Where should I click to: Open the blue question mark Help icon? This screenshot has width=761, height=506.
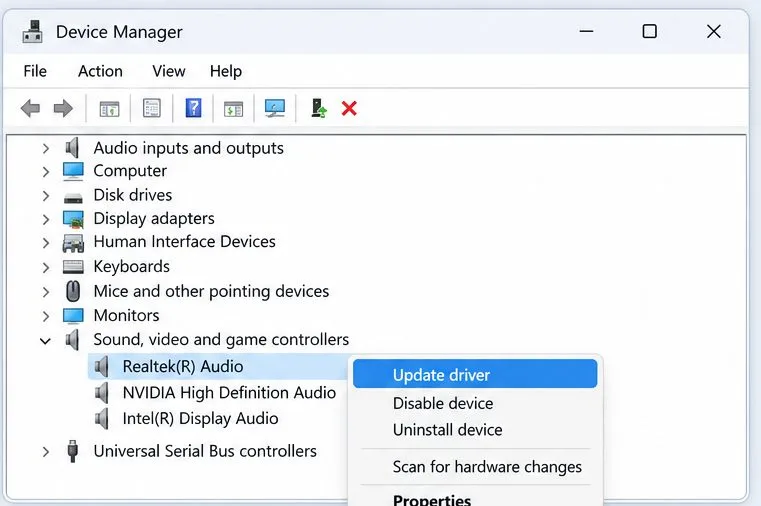pos(194,108)
